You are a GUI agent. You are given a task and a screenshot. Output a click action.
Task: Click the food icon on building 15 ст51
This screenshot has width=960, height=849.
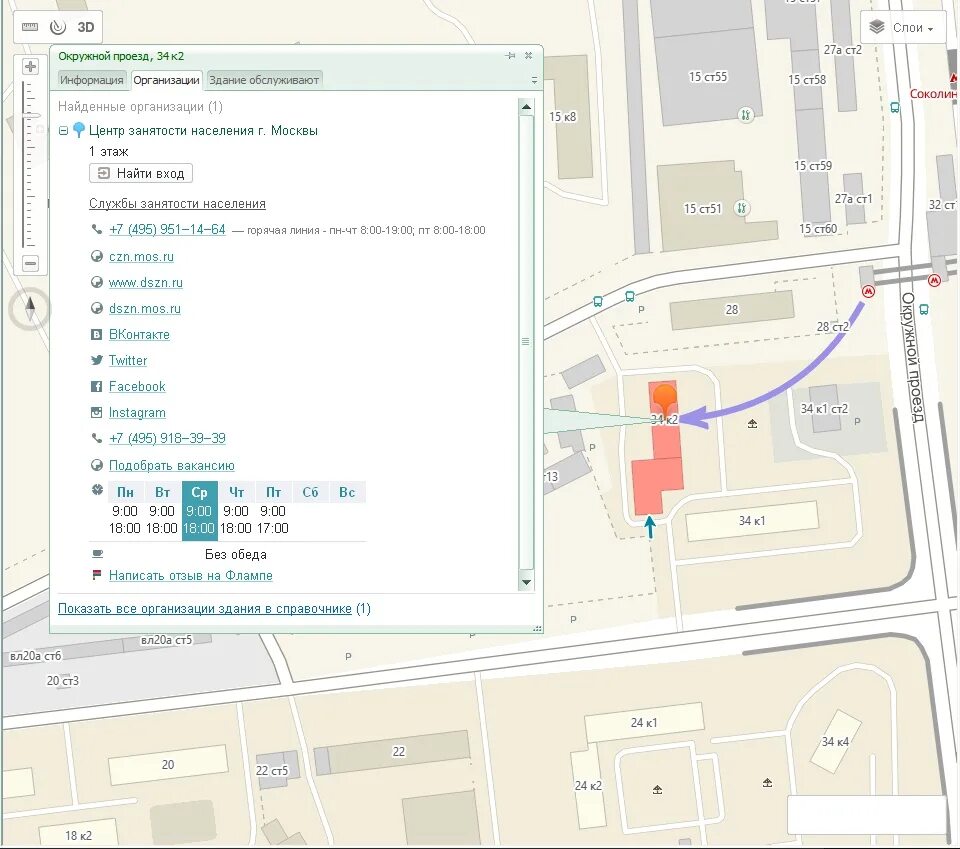[741, 208]
